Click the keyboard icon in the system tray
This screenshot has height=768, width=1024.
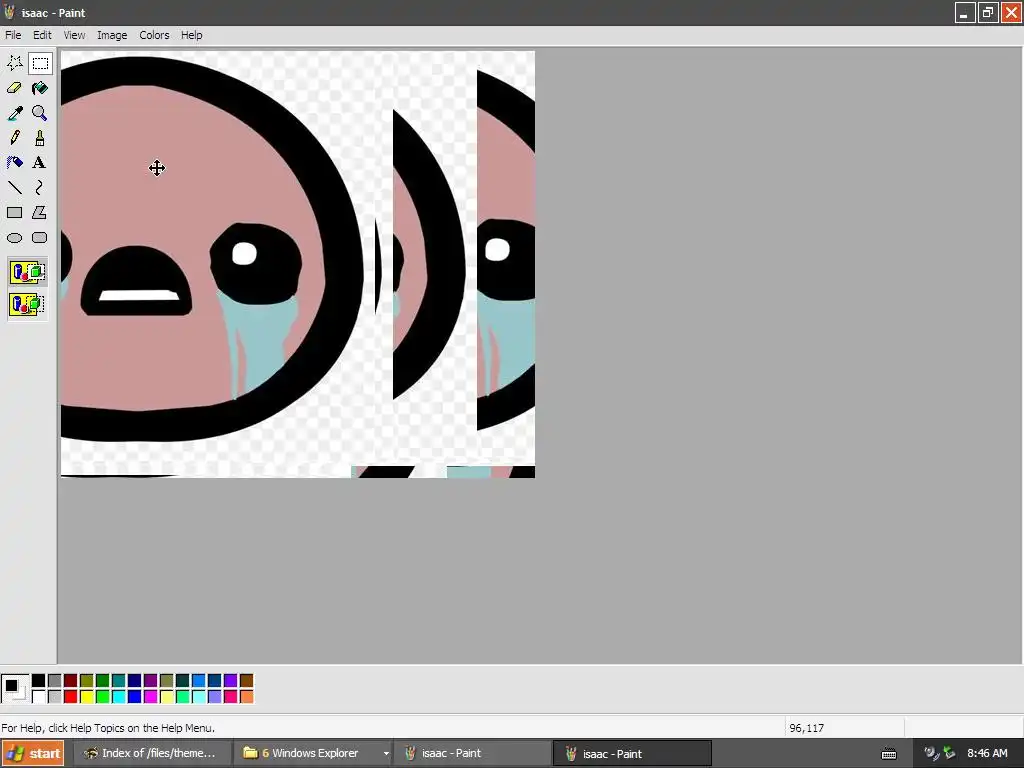pos(889,754)
